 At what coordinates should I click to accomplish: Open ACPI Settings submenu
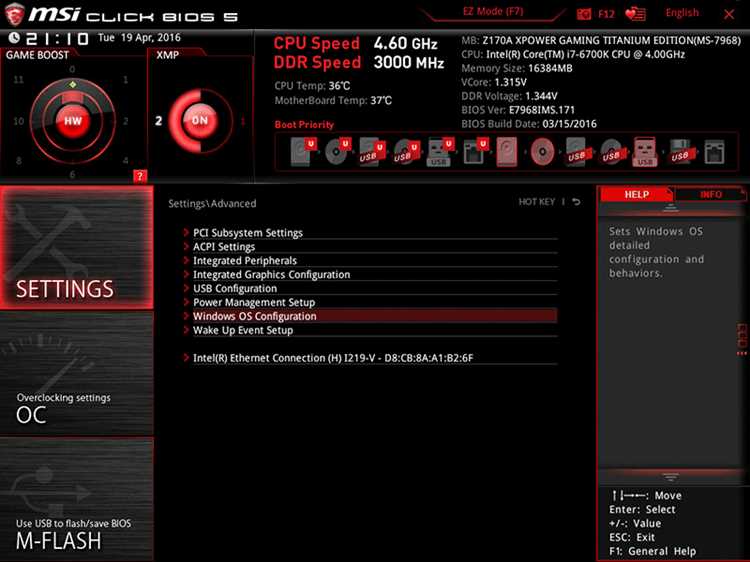click(370, 247)
